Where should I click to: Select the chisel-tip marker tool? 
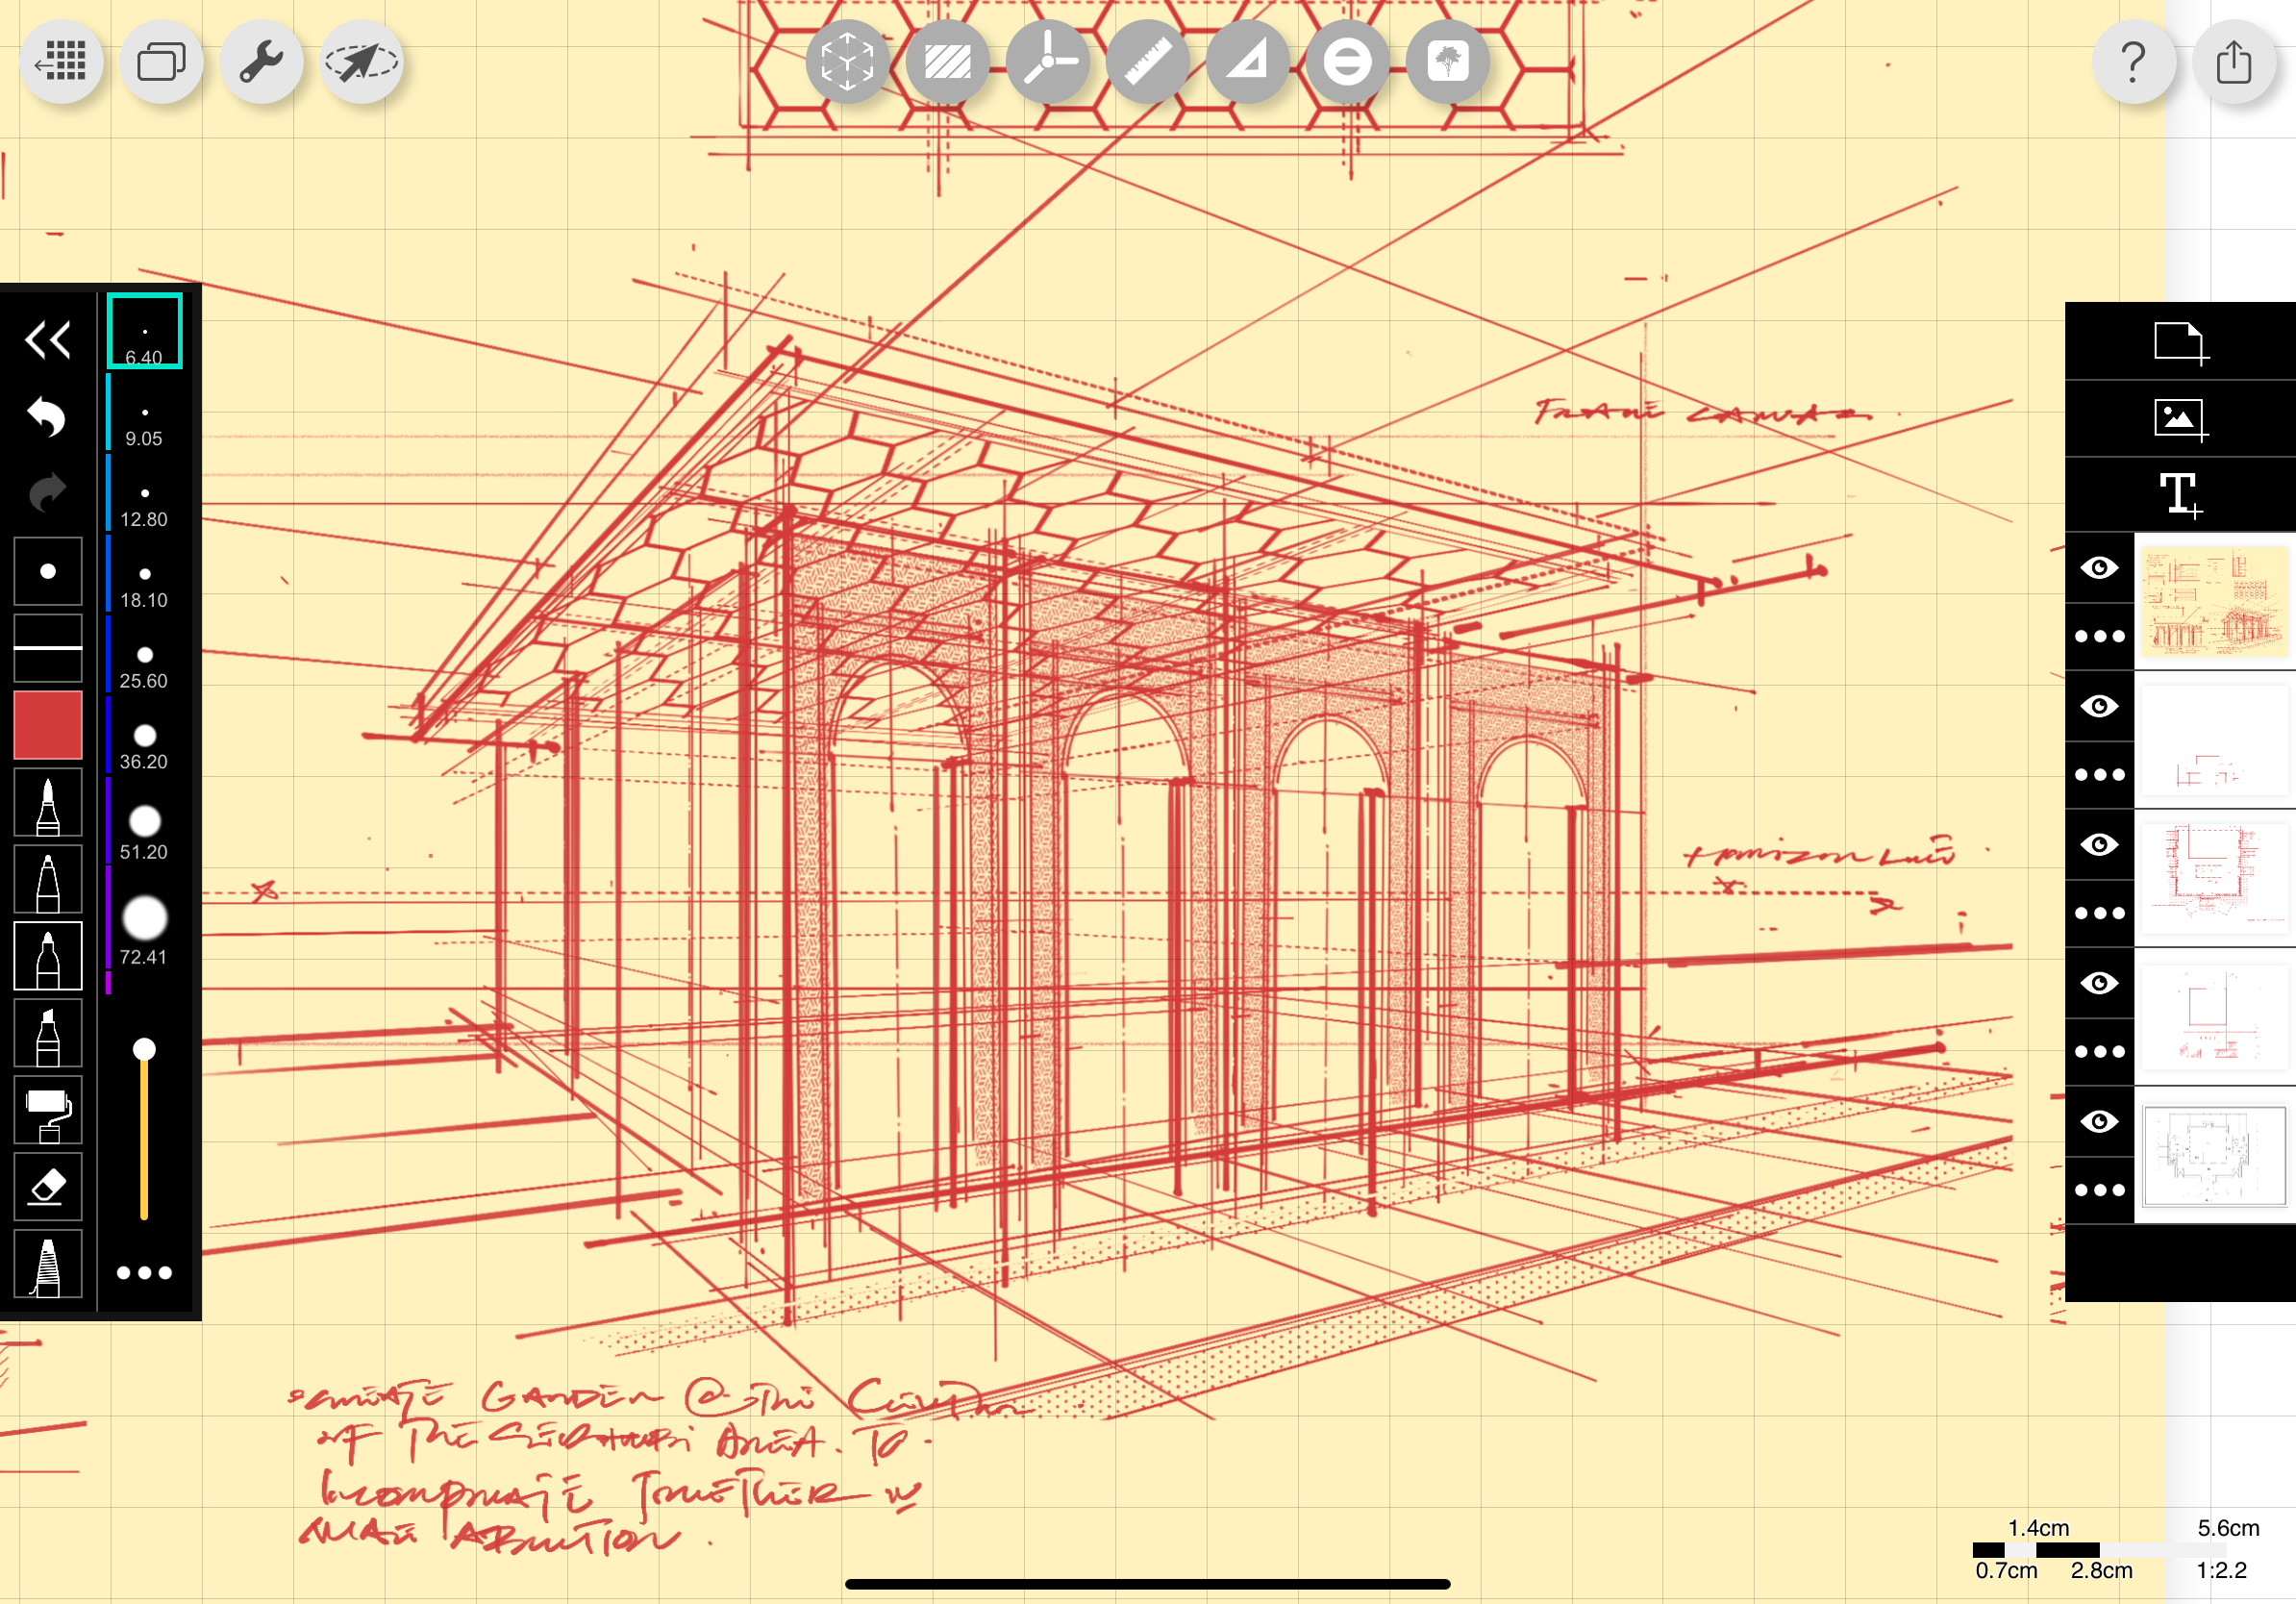click(48, 1033)
